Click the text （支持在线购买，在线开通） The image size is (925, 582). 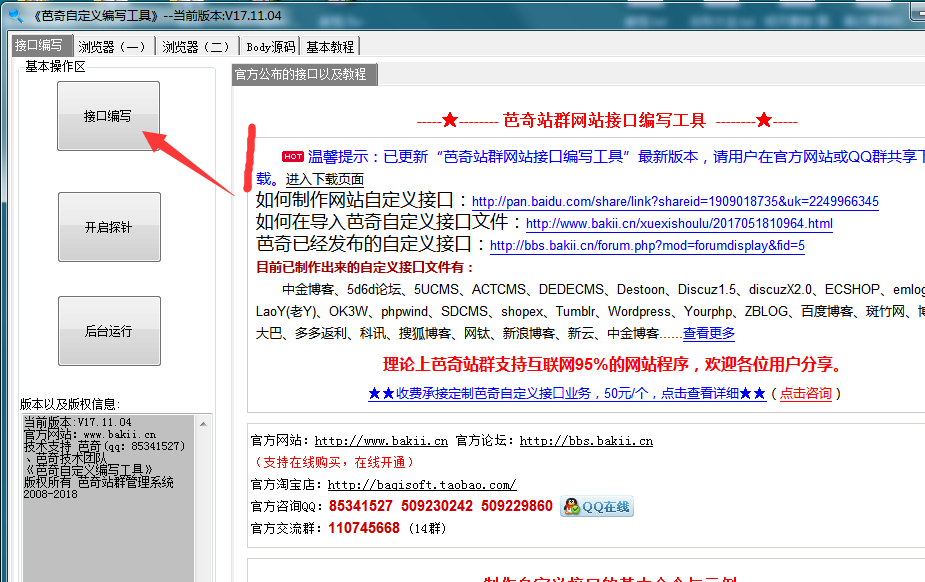pyautogui.click(x=335, y=462)
